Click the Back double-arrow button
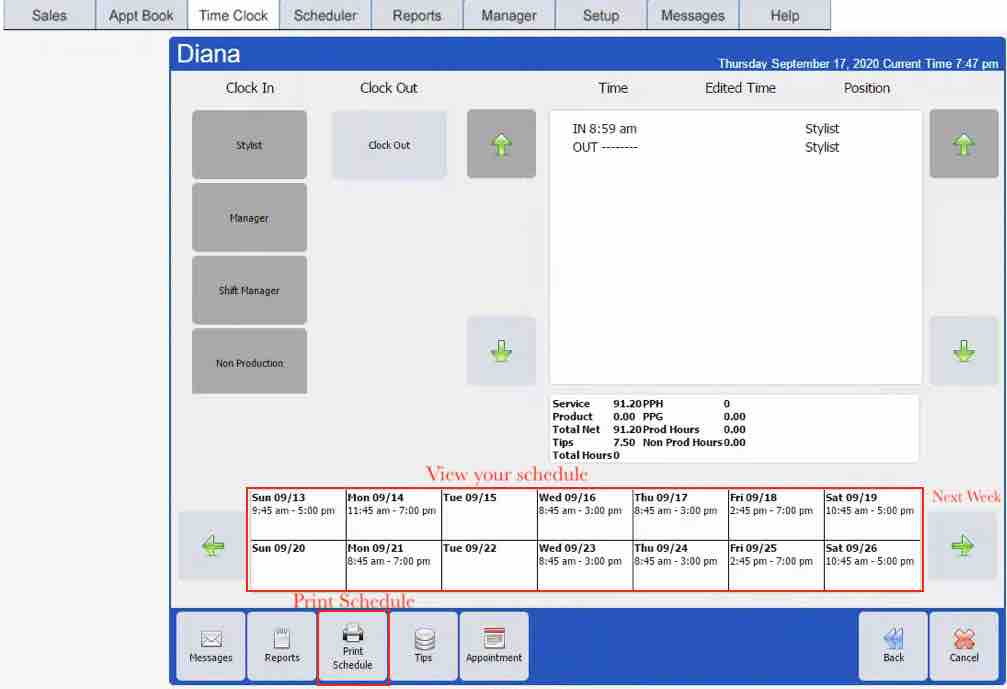Image resolution: width=1007 pixels, height=689 pixels. (x=893, y=646)
